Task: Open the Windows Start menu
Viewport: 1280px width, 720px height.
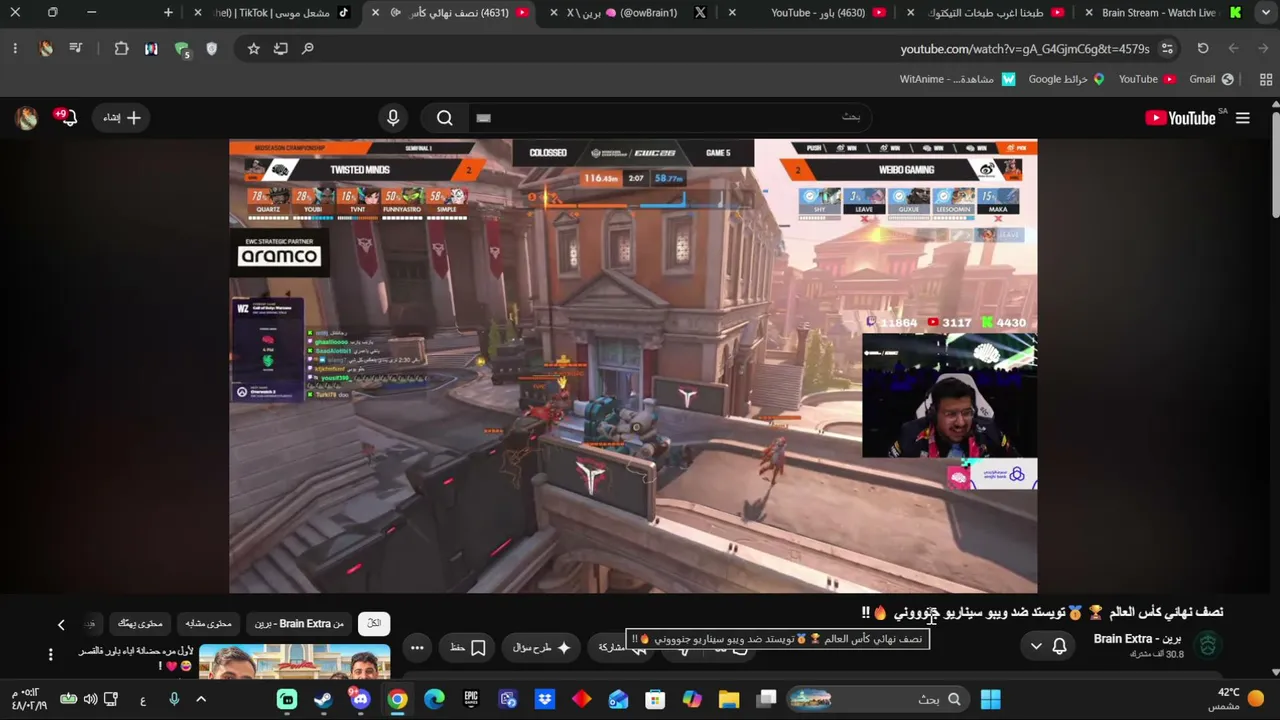Action: [990, 699]
